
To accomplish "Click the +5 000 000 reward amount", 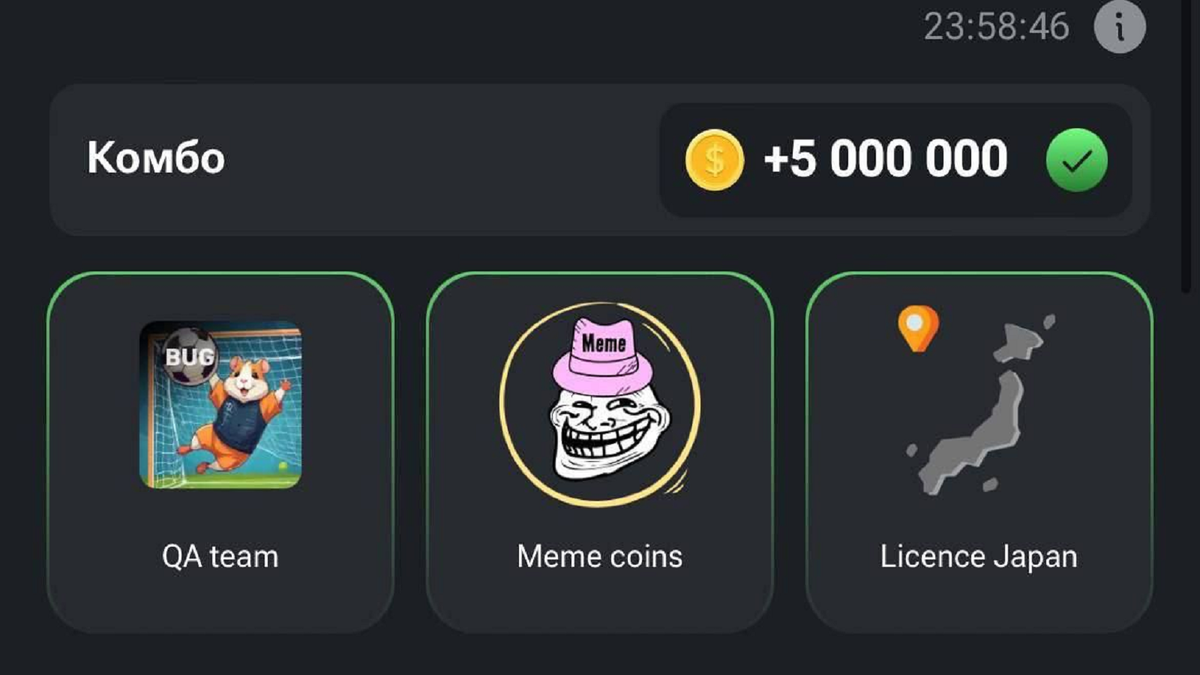I will click(x=886, y=160).
